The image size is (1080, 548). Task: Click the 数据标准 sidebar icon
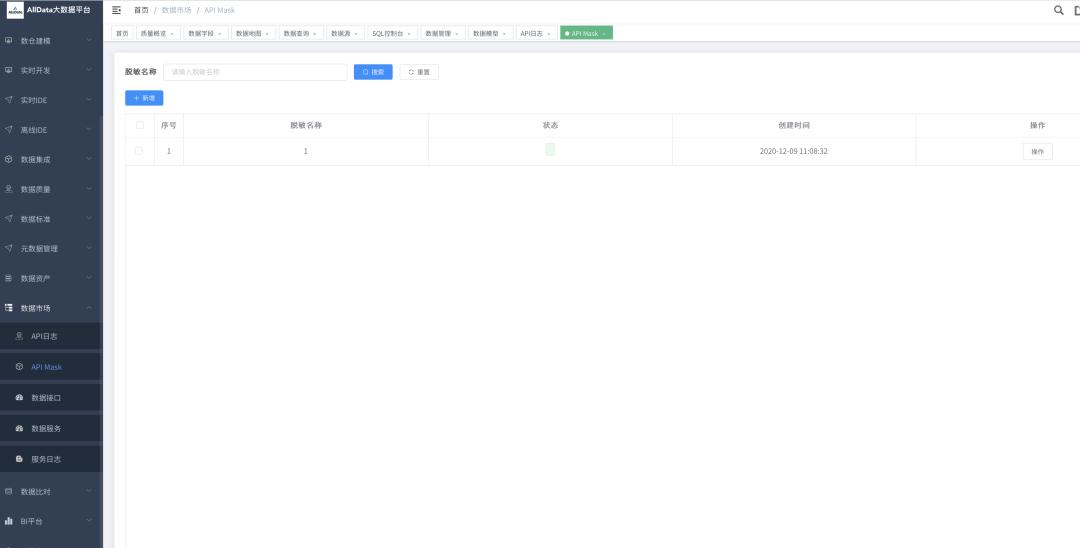coord(8,219)
